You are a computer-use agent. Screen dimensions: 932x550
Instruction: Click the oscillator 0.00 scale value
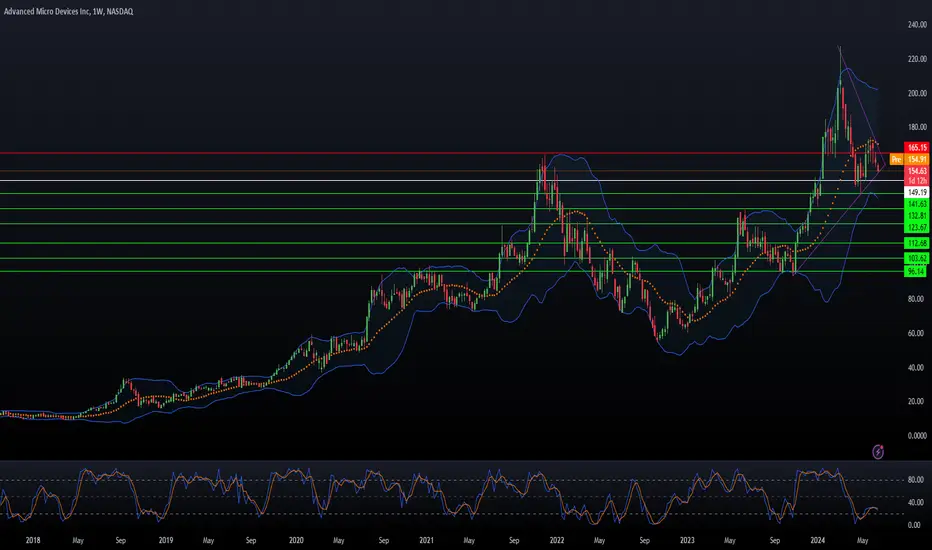tap(914, 526)
